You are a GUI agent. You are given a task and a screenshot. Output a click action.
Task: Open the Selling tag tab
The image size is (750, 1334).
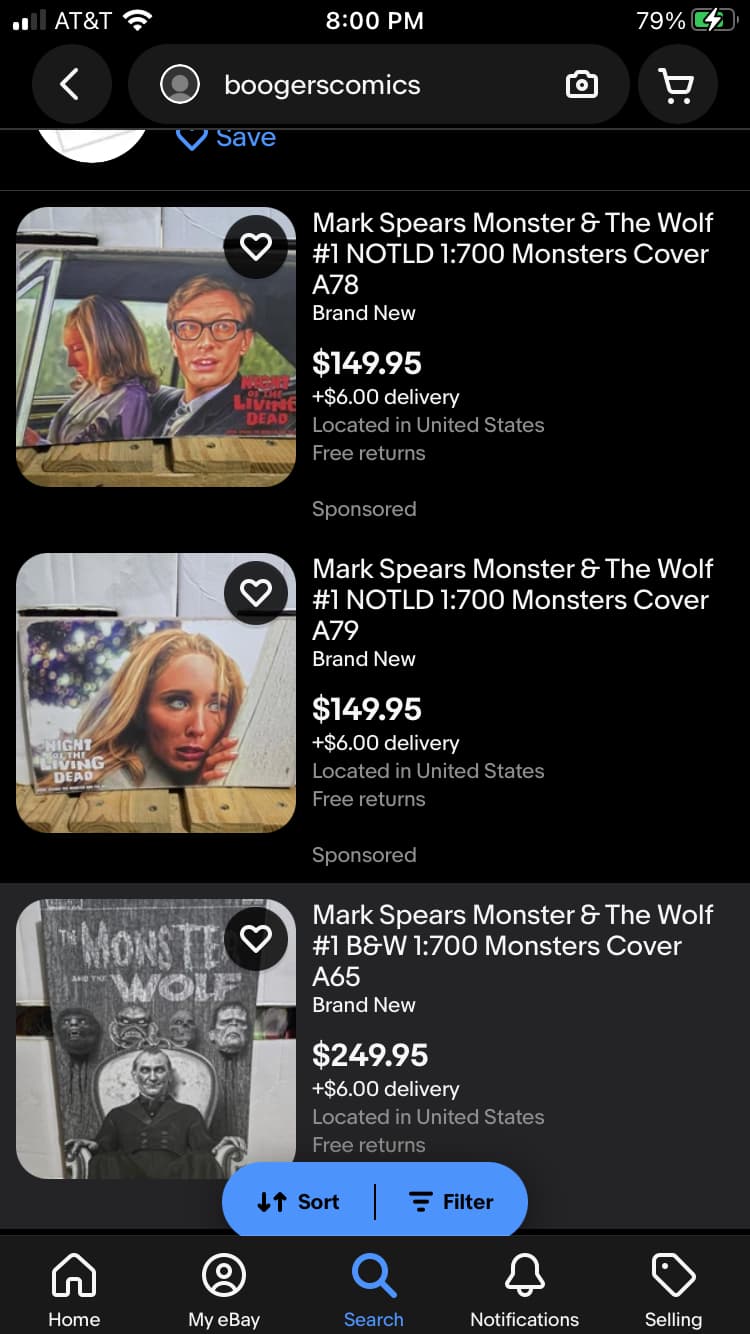673,1290
